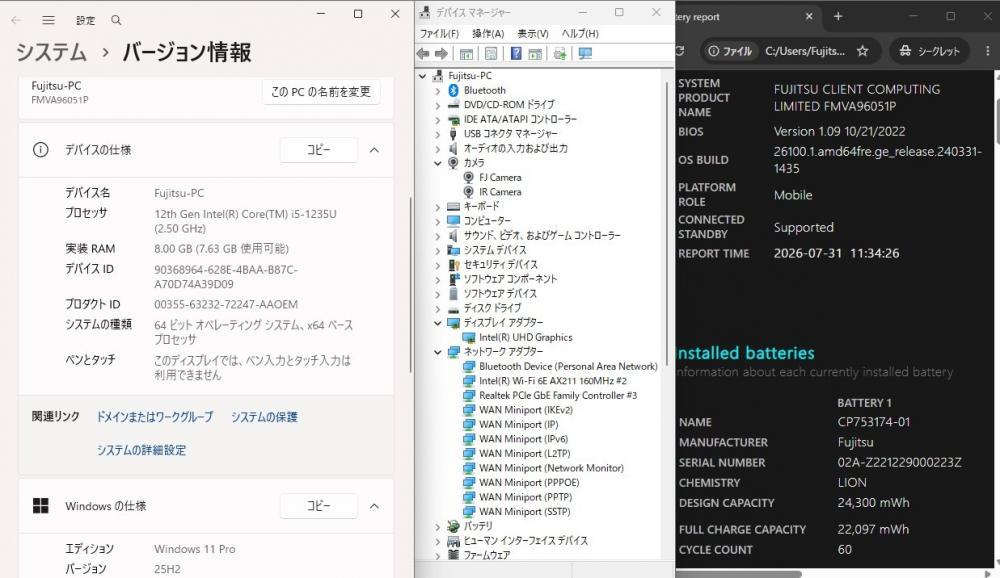Viewport: 1000px width, 578px height.
Task: Open new browser tab with plus
Action: pos(838,17)
